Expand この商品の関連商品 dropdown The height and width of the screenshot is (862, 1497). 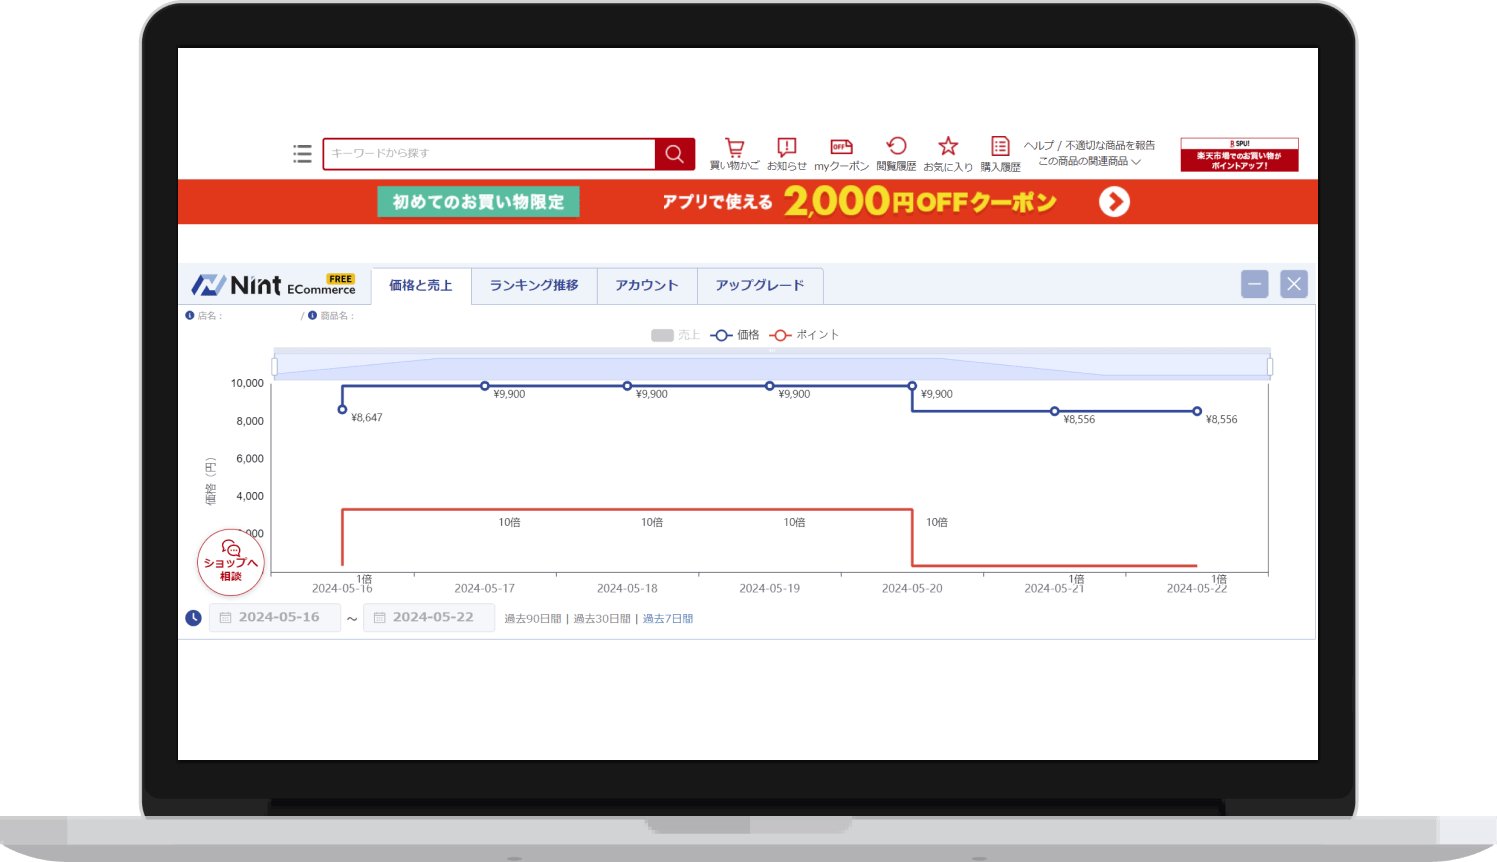[x=1089, y=161]
